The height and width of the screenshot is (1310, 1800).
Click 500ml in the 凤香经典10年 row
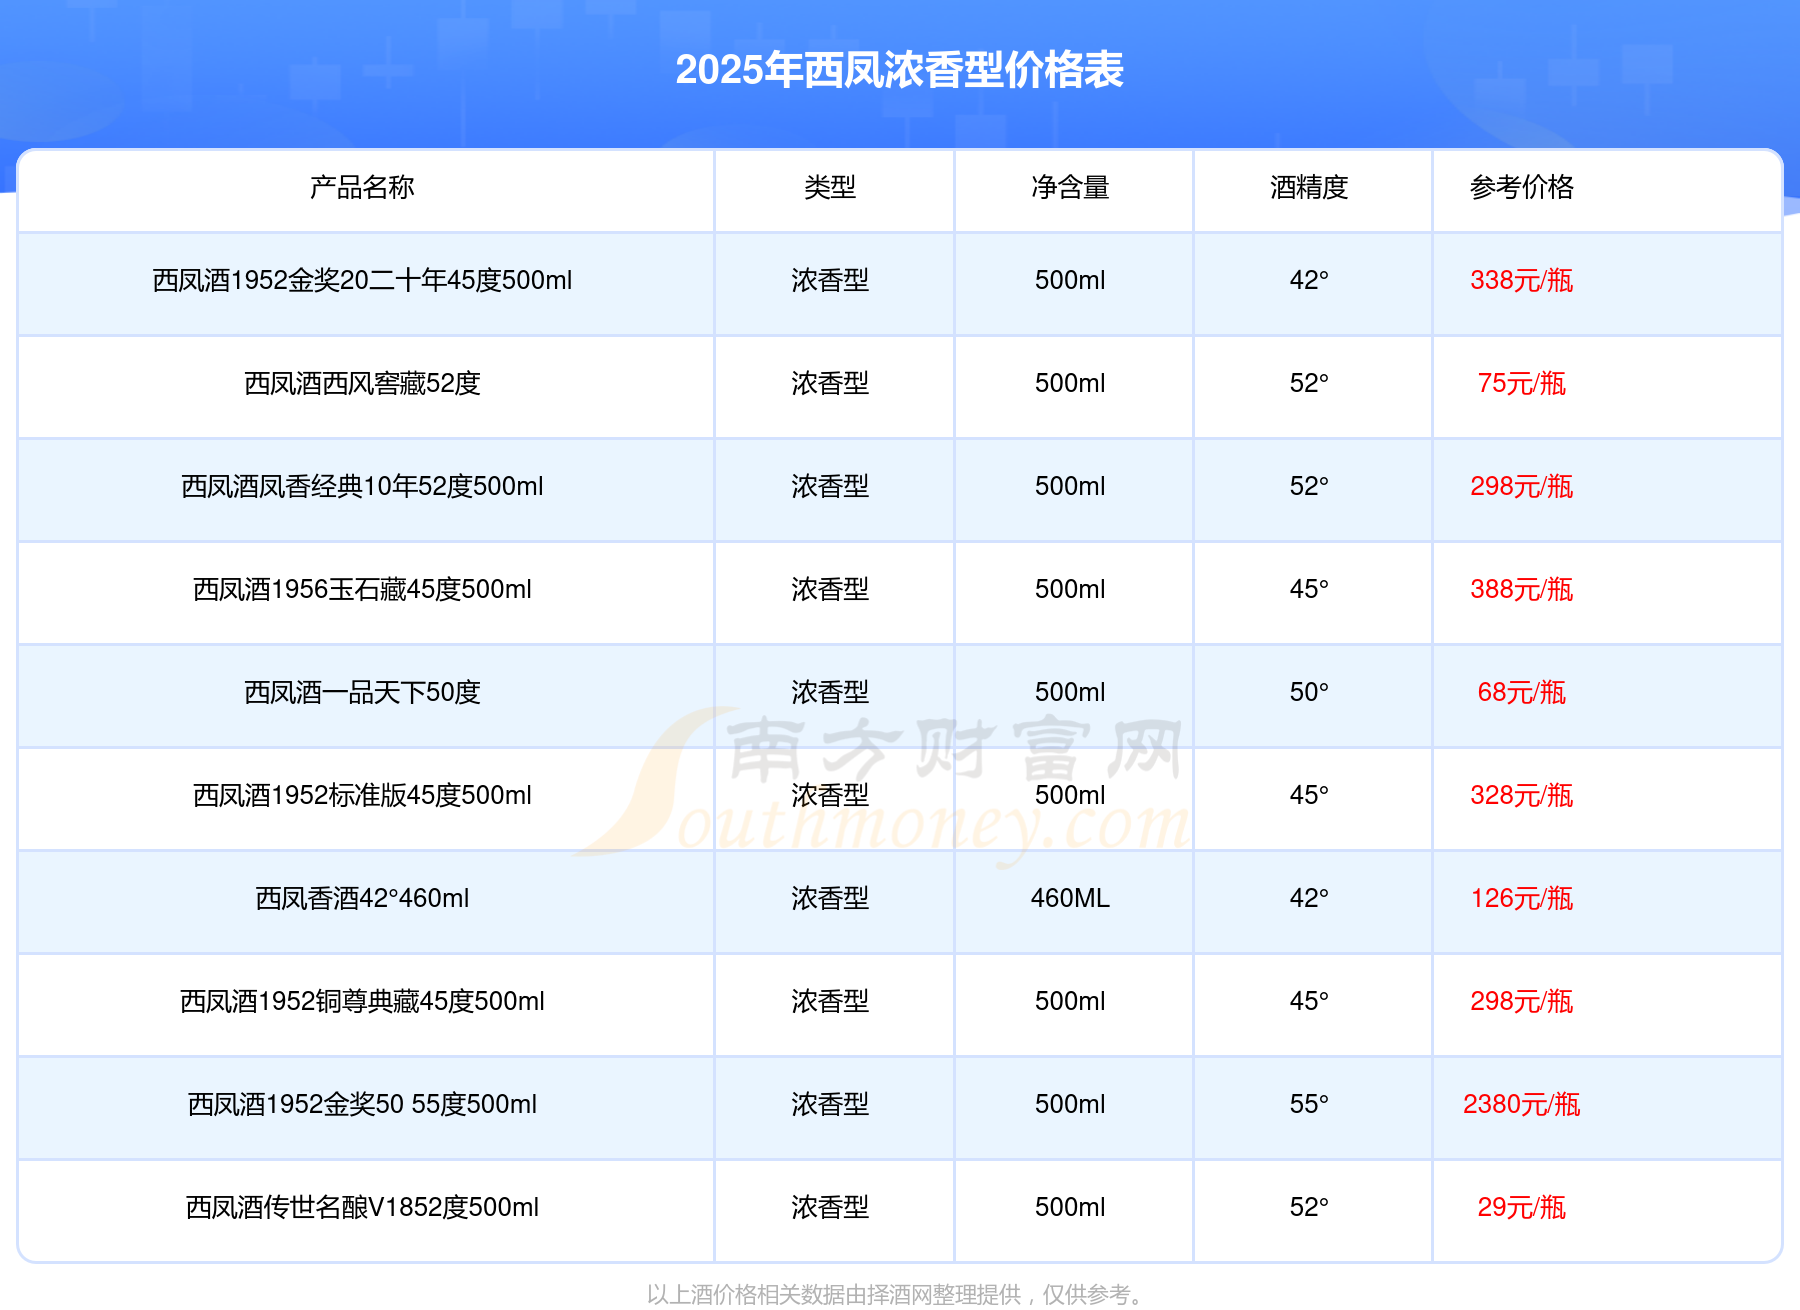pos(1070,486)
